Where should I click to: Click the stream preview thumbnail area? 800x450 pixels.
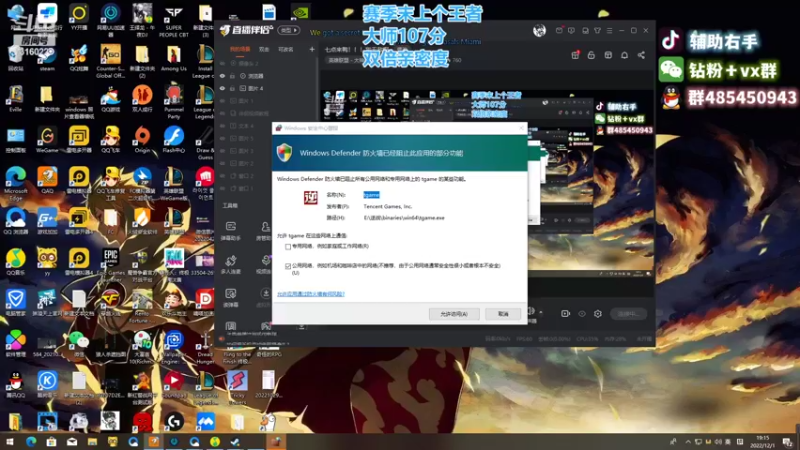click(x=488, y=184)
